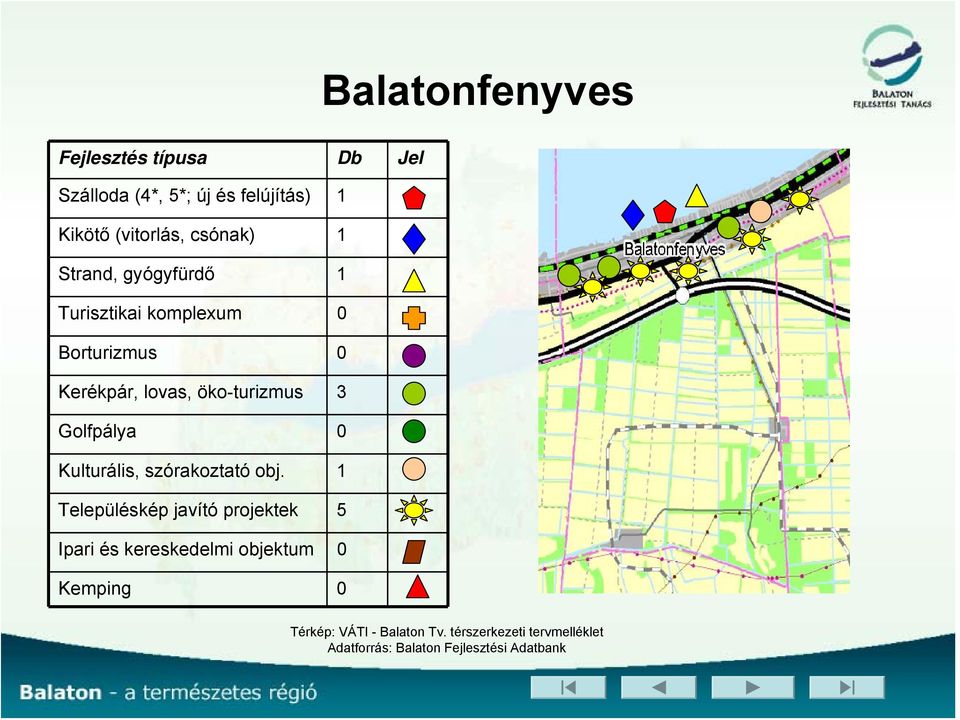Click the dark green Golfpálya circle icon

414,431
